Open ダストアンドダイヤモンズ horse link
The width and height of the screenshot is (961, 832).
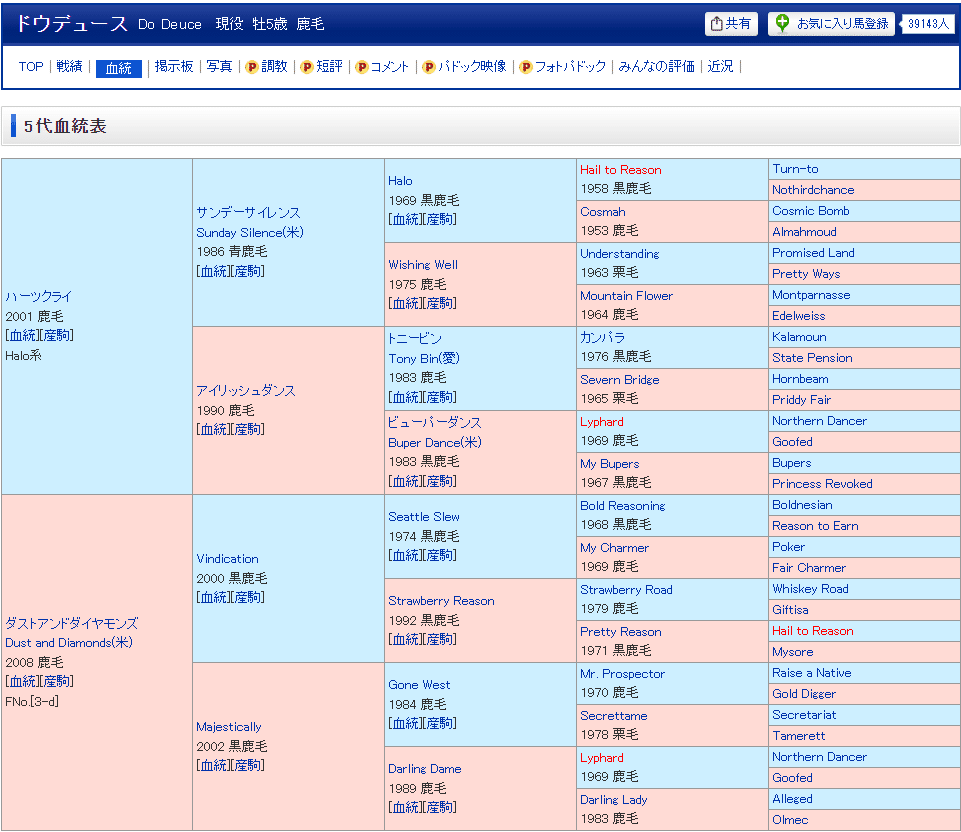point(72,624)
